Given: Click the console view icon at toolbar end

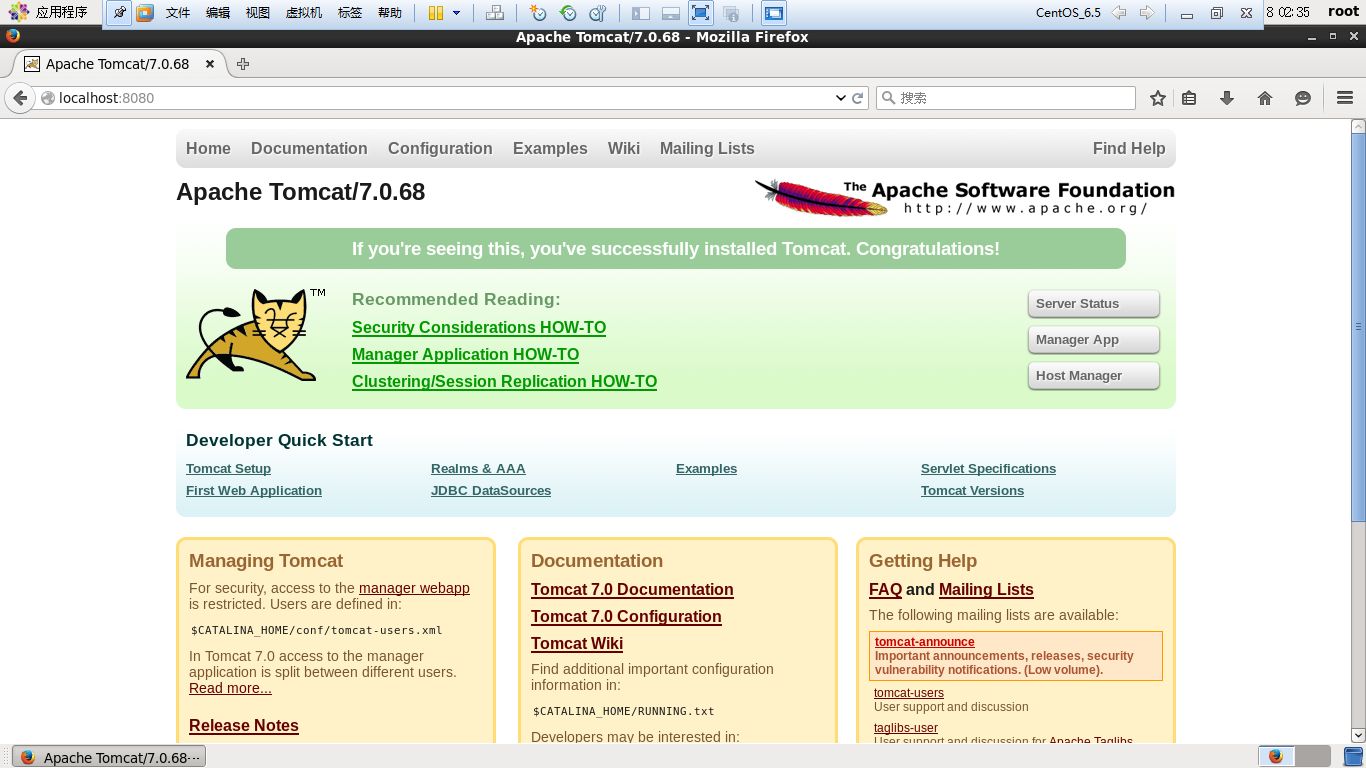Looking at the screenshot, I should coord(774,13).
